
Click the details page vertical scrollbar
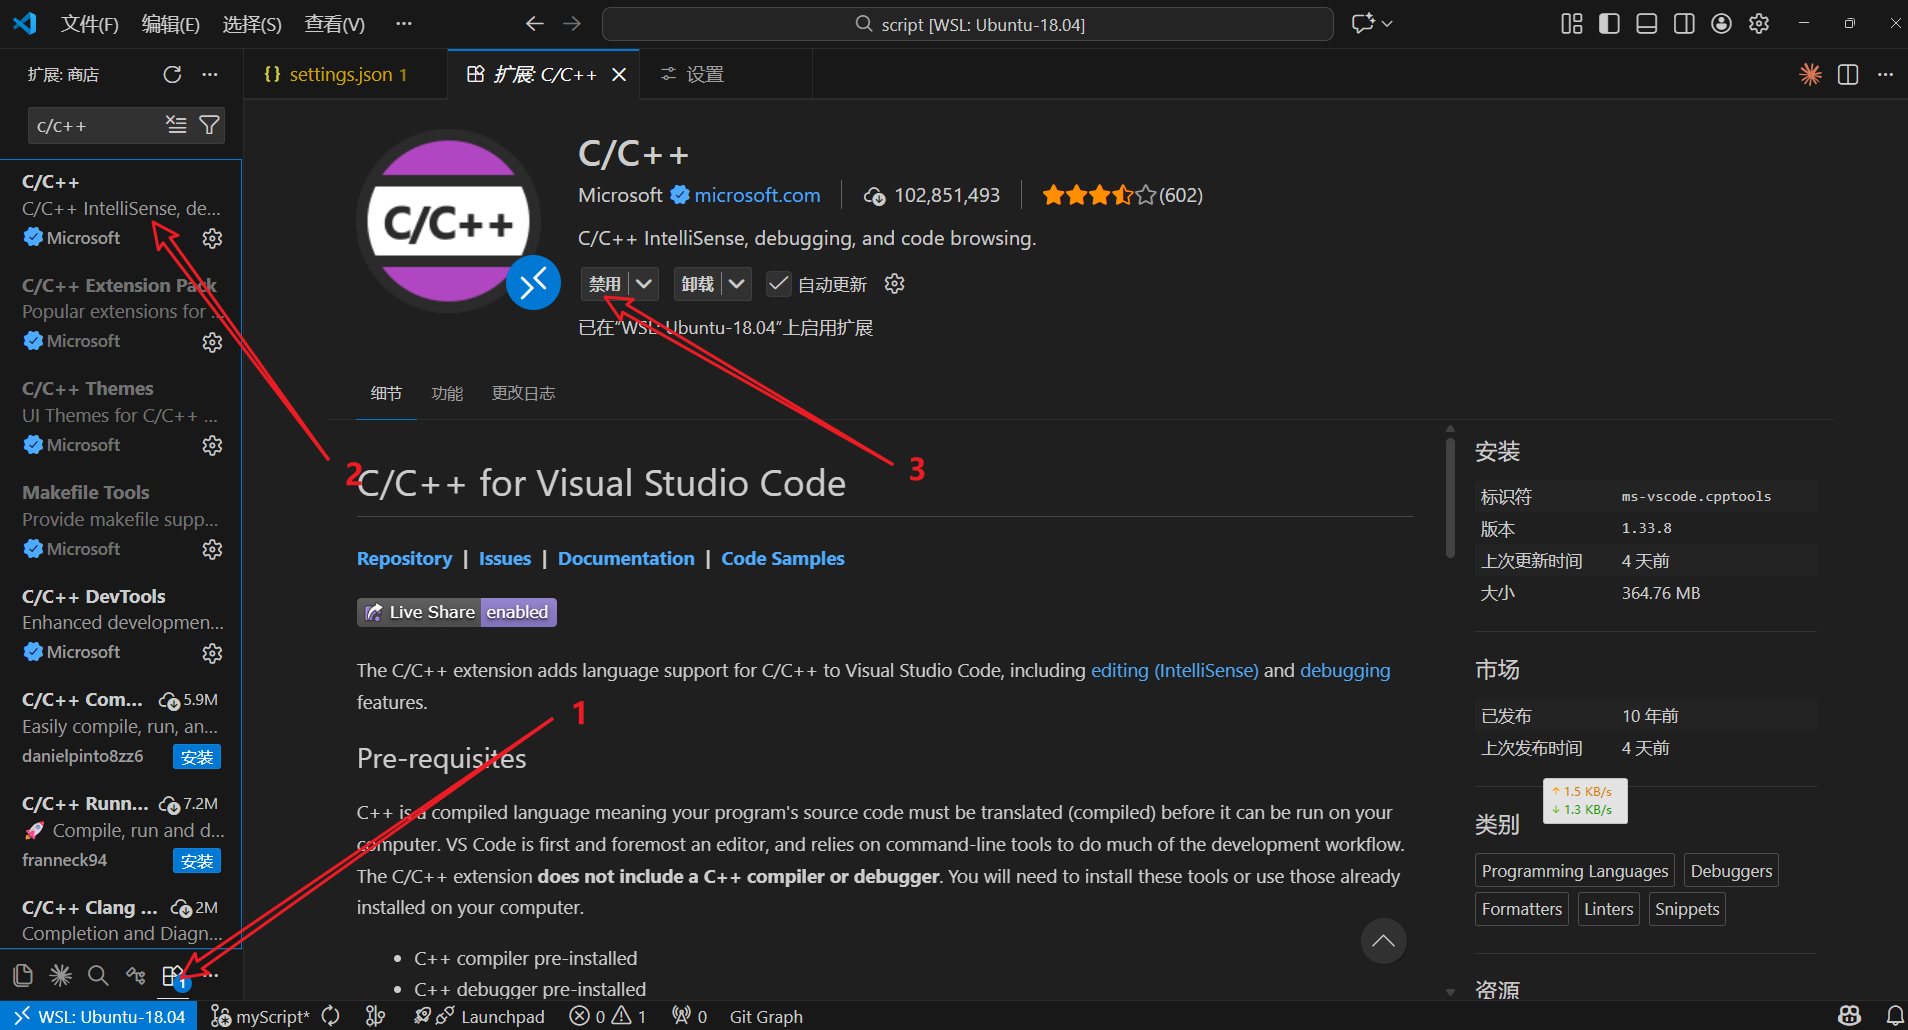[x=1450, y=497]
